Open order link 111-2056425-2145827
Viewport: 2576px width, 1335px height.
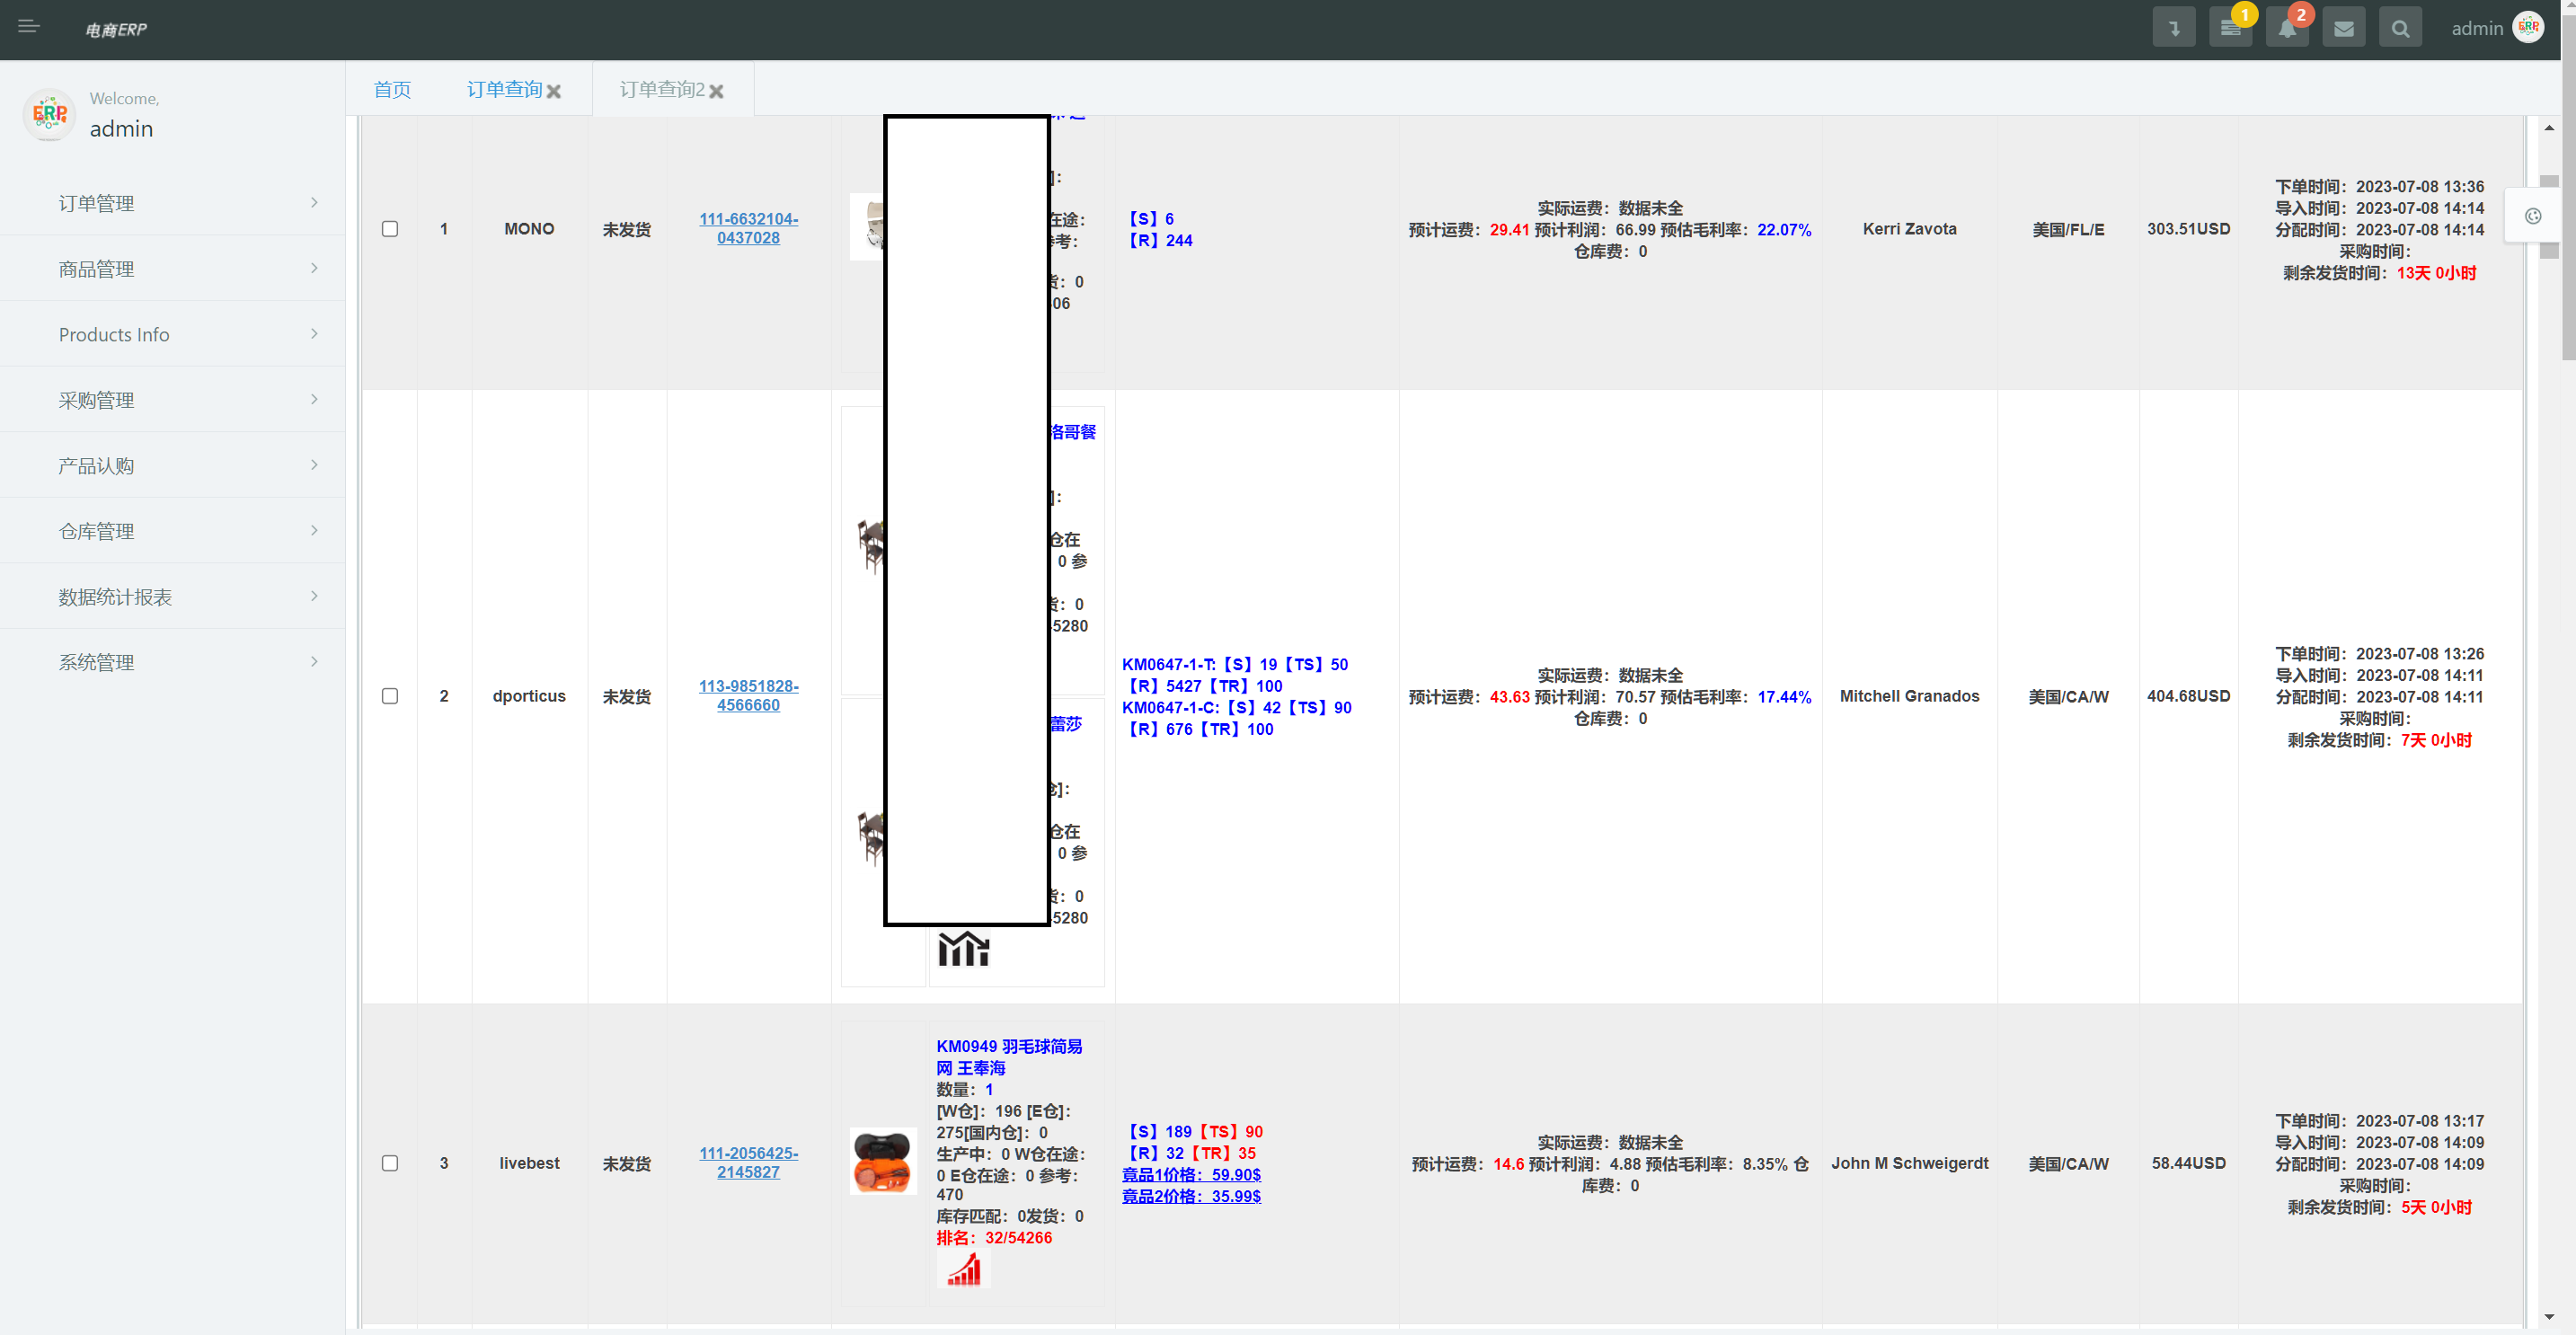748,1162
